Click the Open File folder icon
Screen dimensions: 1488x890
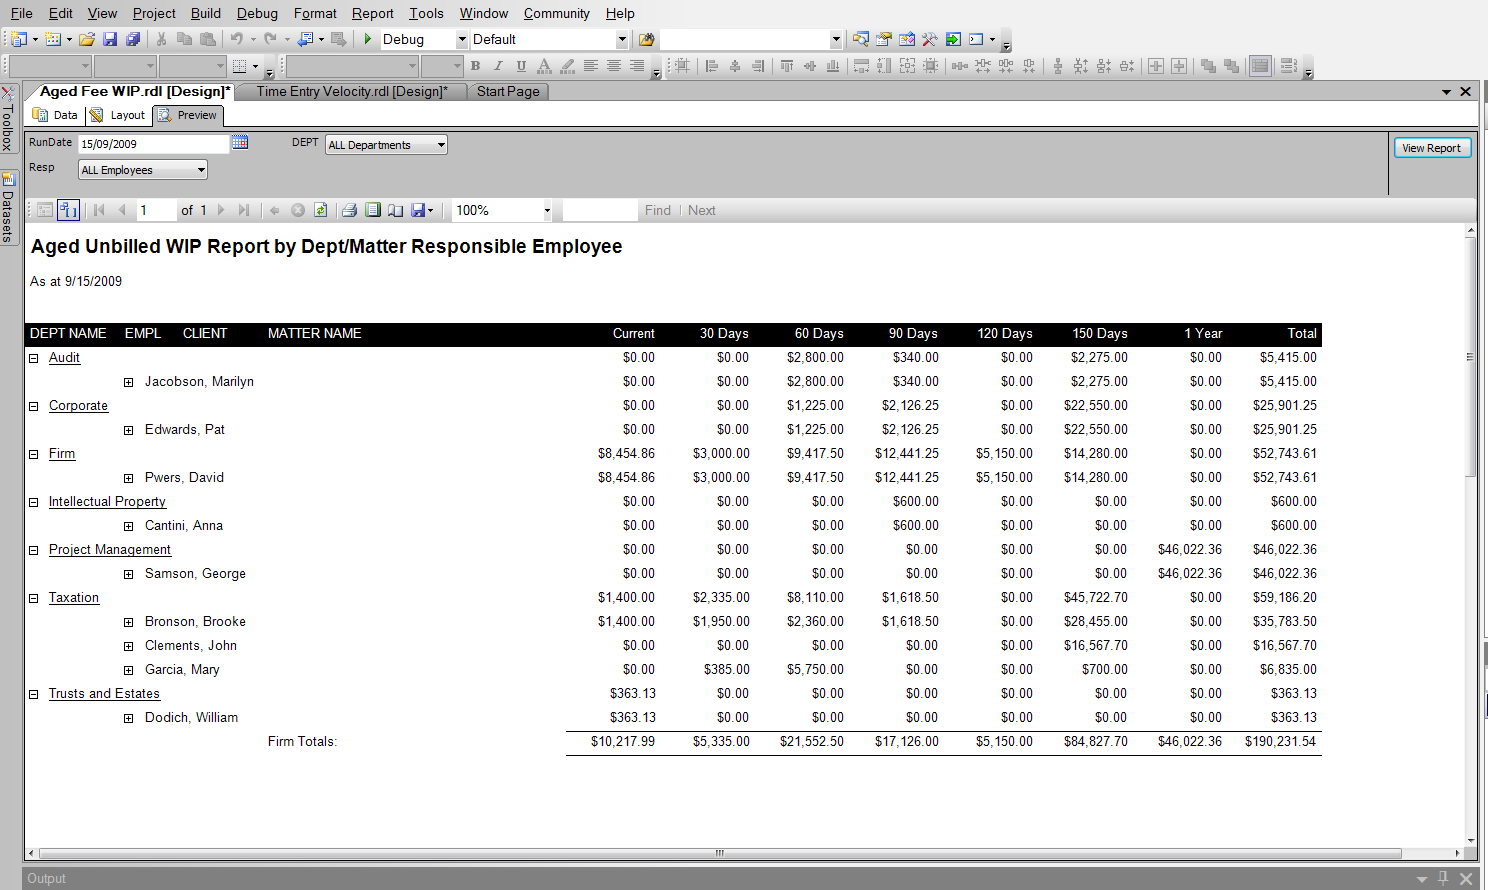[87, 39]
